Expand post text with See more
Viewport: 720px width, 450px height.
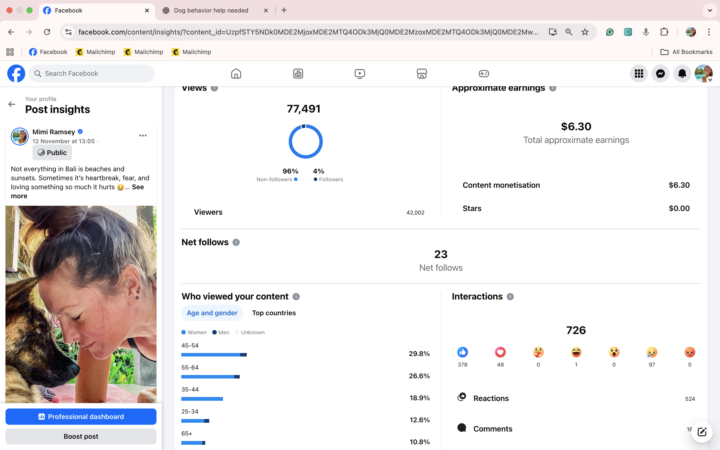(137, 187)
